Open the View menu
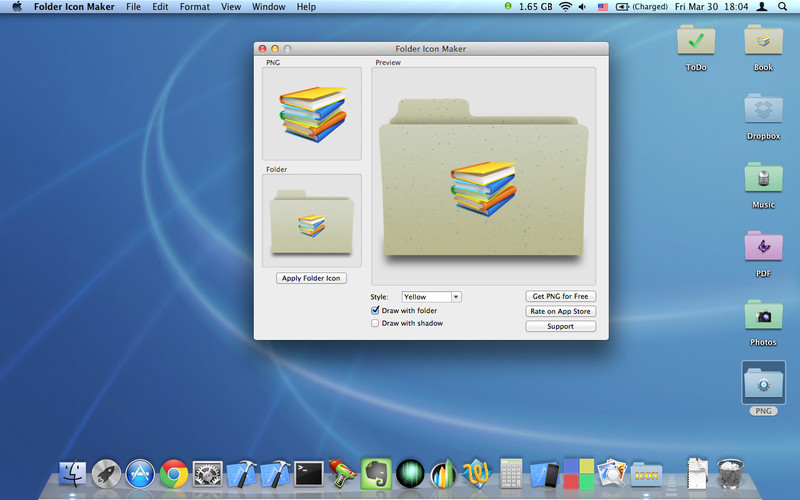The height and width of the screenshot is (500, 800). tap(231, 7)
